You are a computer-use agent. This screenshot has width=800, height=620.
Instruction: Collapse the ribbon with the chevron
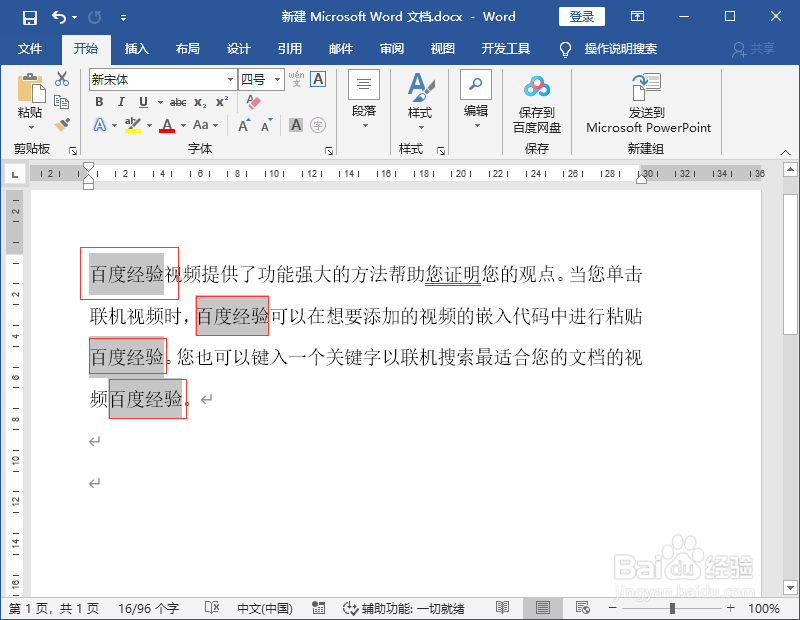785,152
